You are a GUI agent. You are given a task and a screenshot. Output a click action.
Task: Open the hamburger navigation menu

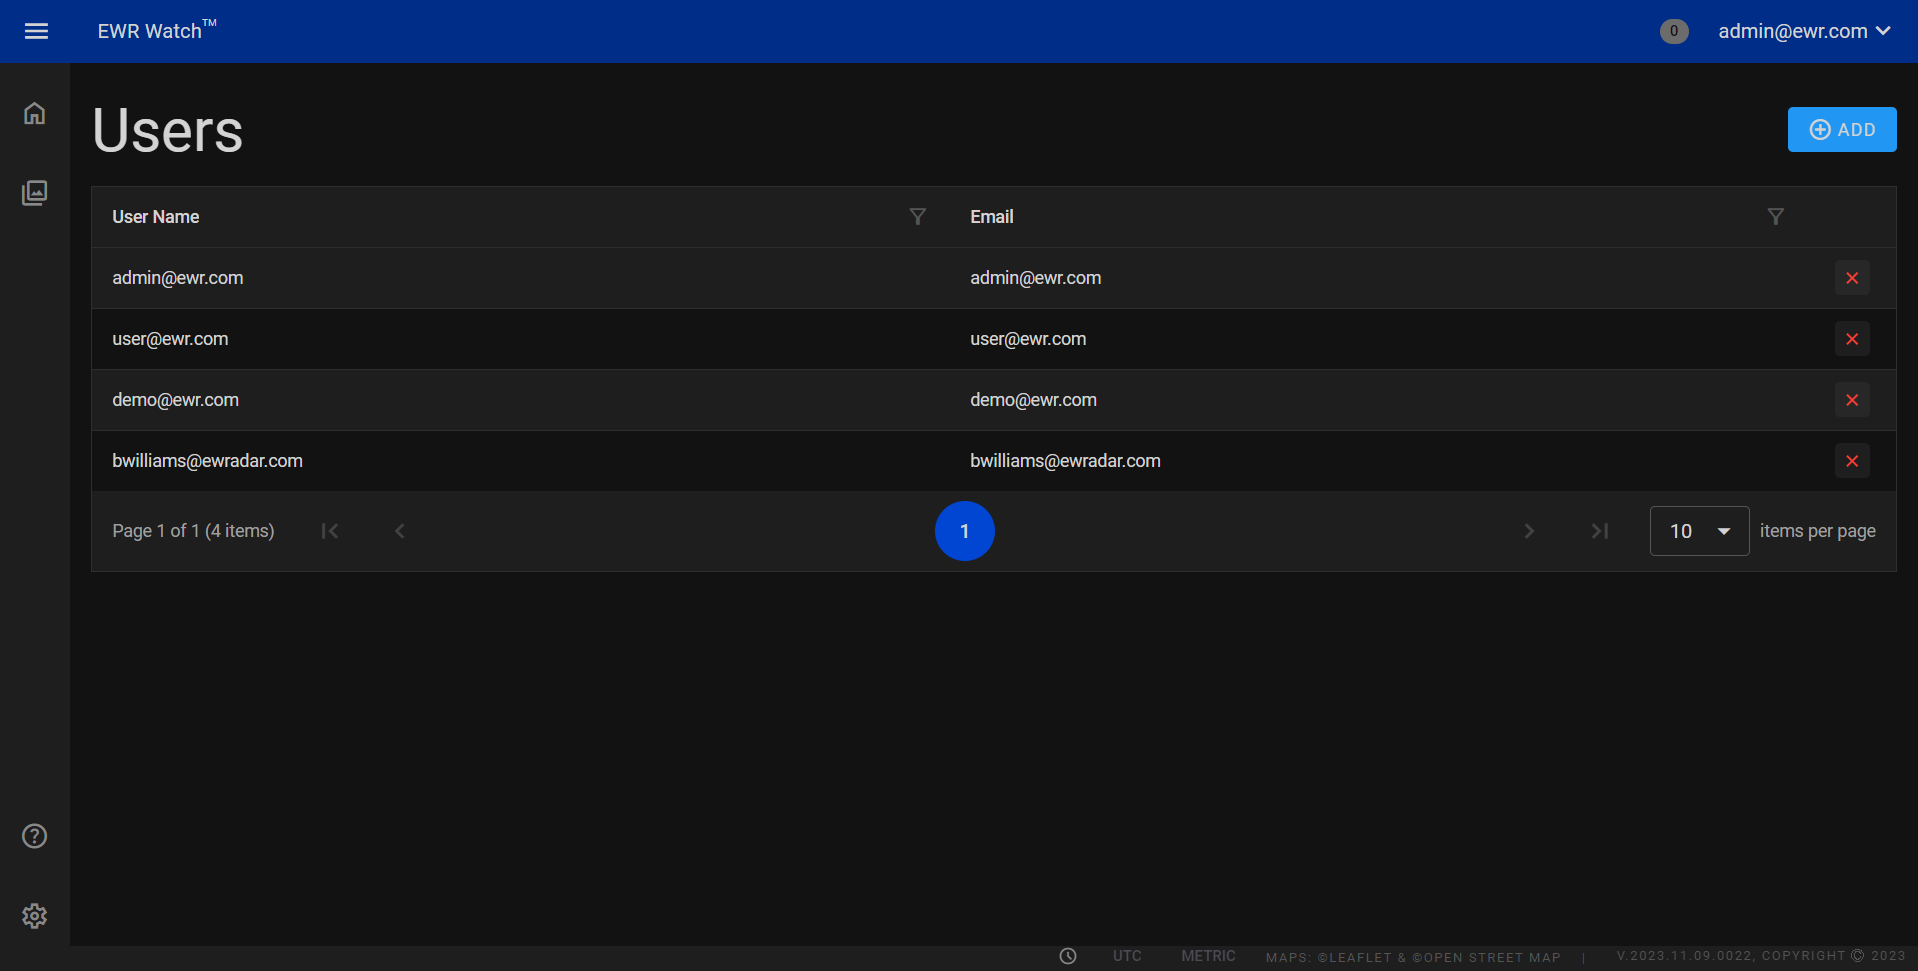(36, 31)
